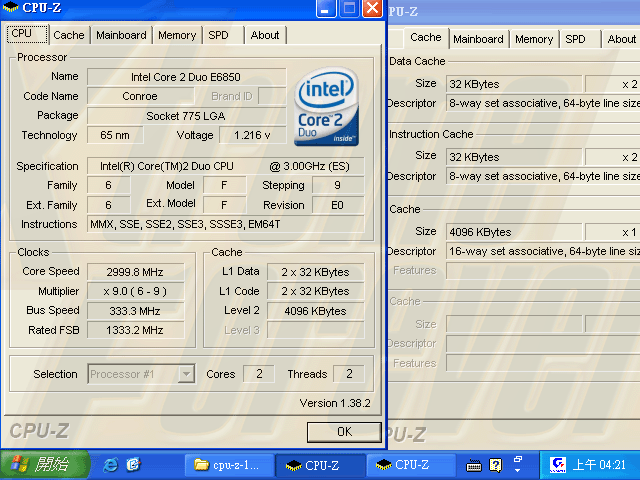Click the CPU-Z chip icon in the front window's title bar
The image size is (640, 480).
[11, 9]
